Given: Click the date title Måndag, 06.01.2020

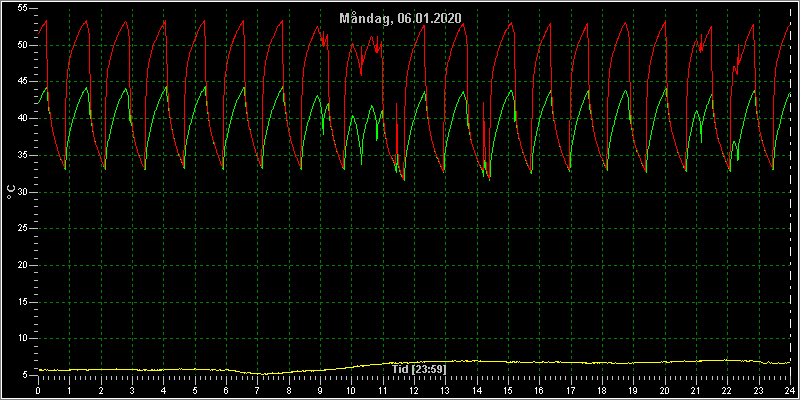Looking at the screenshot, I should coord(401,18).
